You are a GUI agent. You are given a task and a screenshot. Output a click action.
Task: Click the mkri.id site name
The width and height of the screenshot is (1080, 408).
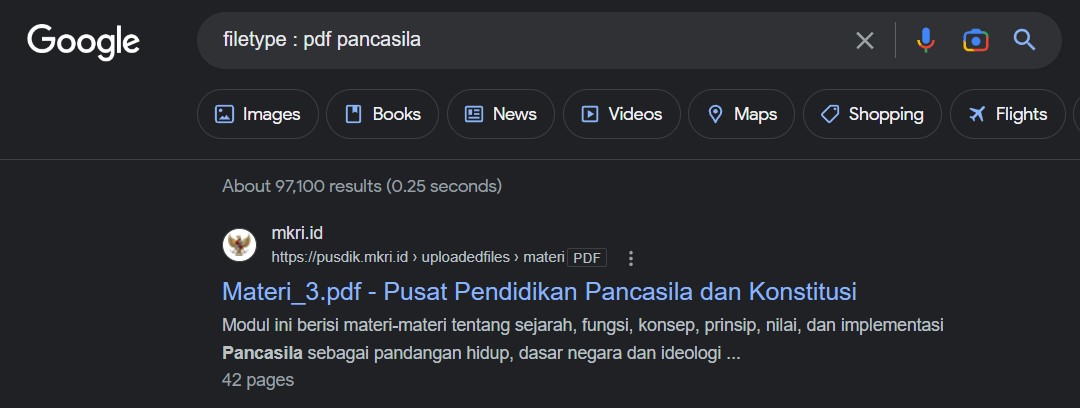pyautogui.click(x=297, y=233)
